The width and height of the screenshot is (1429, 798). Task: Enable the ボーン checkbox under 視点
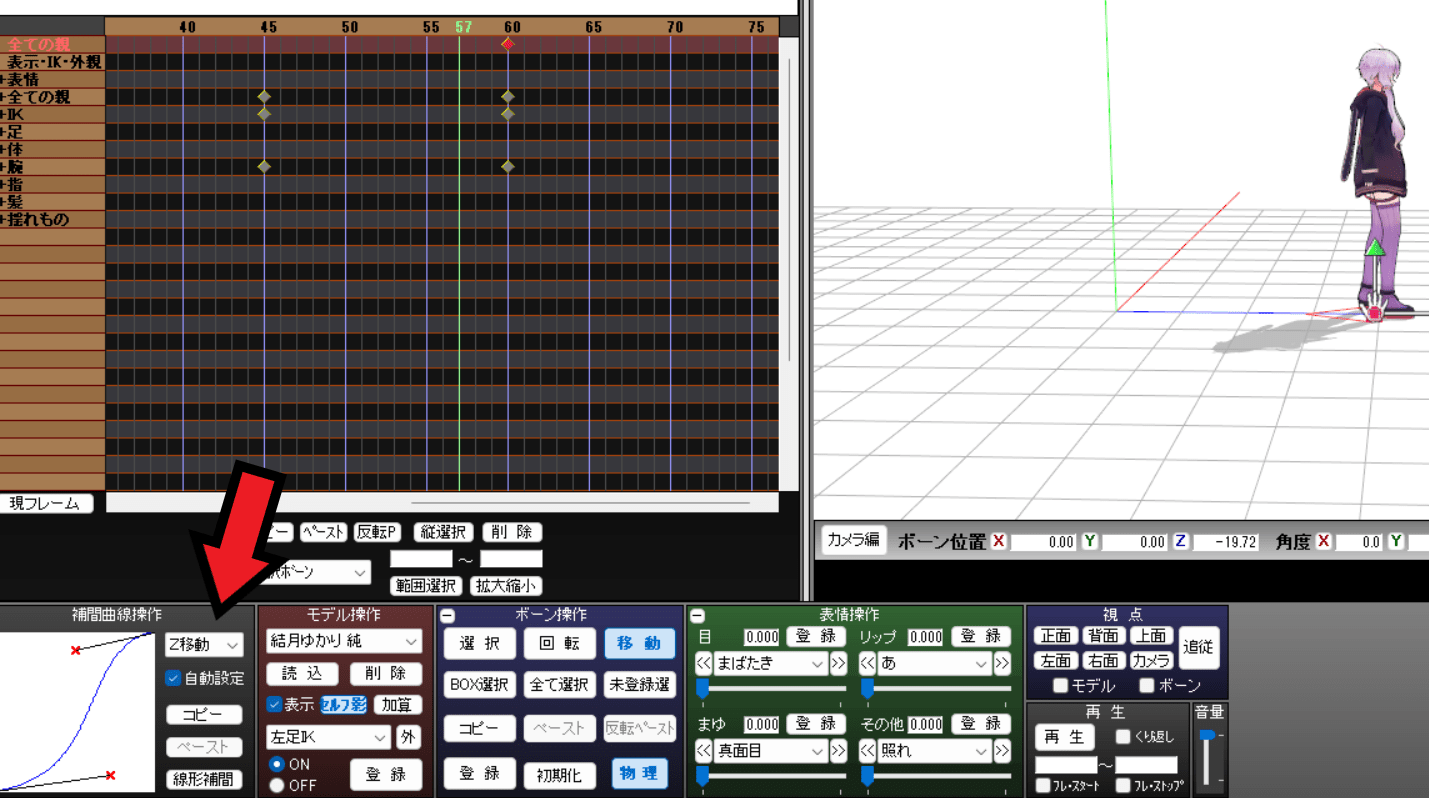coord(1147,686)
